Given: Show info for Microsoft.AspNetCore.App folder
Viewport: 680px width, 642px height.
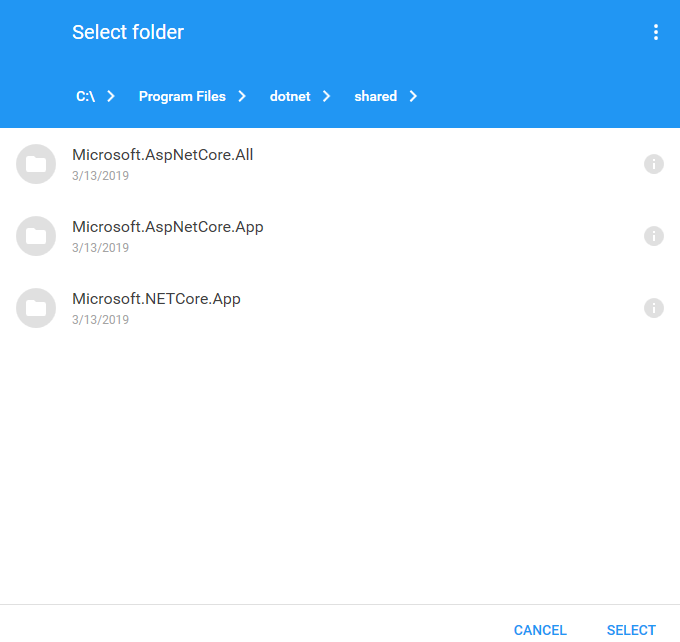Looking at the screenshot, I should tap(654, 236).
